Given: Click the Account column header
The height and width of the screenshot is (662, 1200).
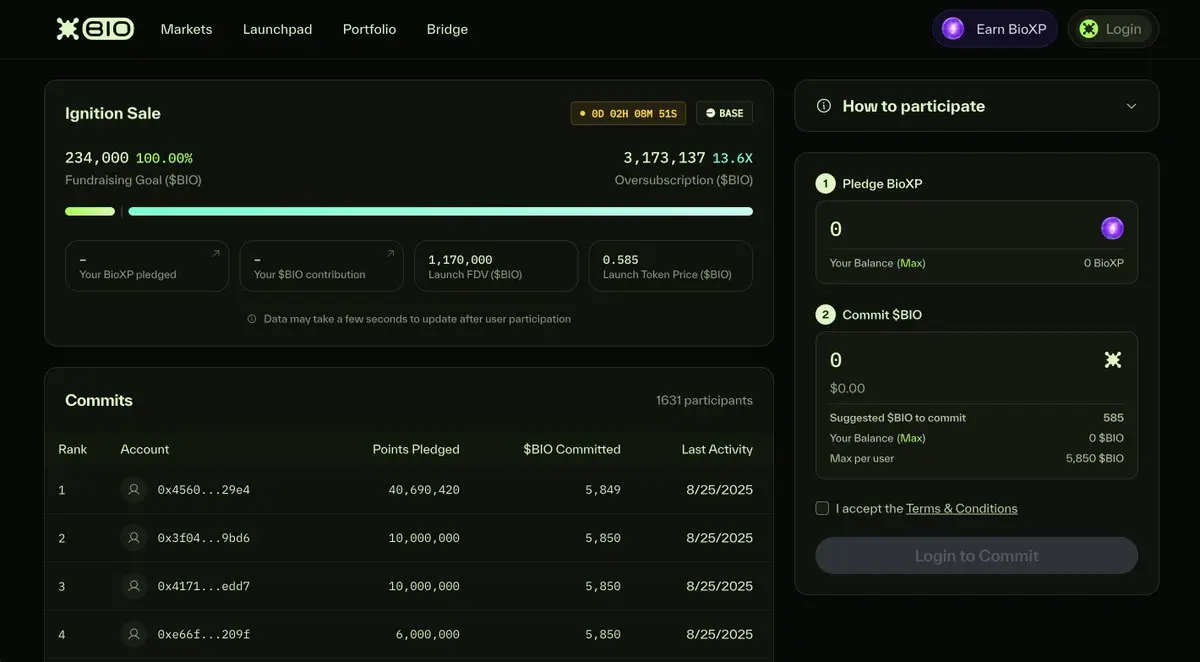Looking at the screenshot, I should tap(145, 449).
